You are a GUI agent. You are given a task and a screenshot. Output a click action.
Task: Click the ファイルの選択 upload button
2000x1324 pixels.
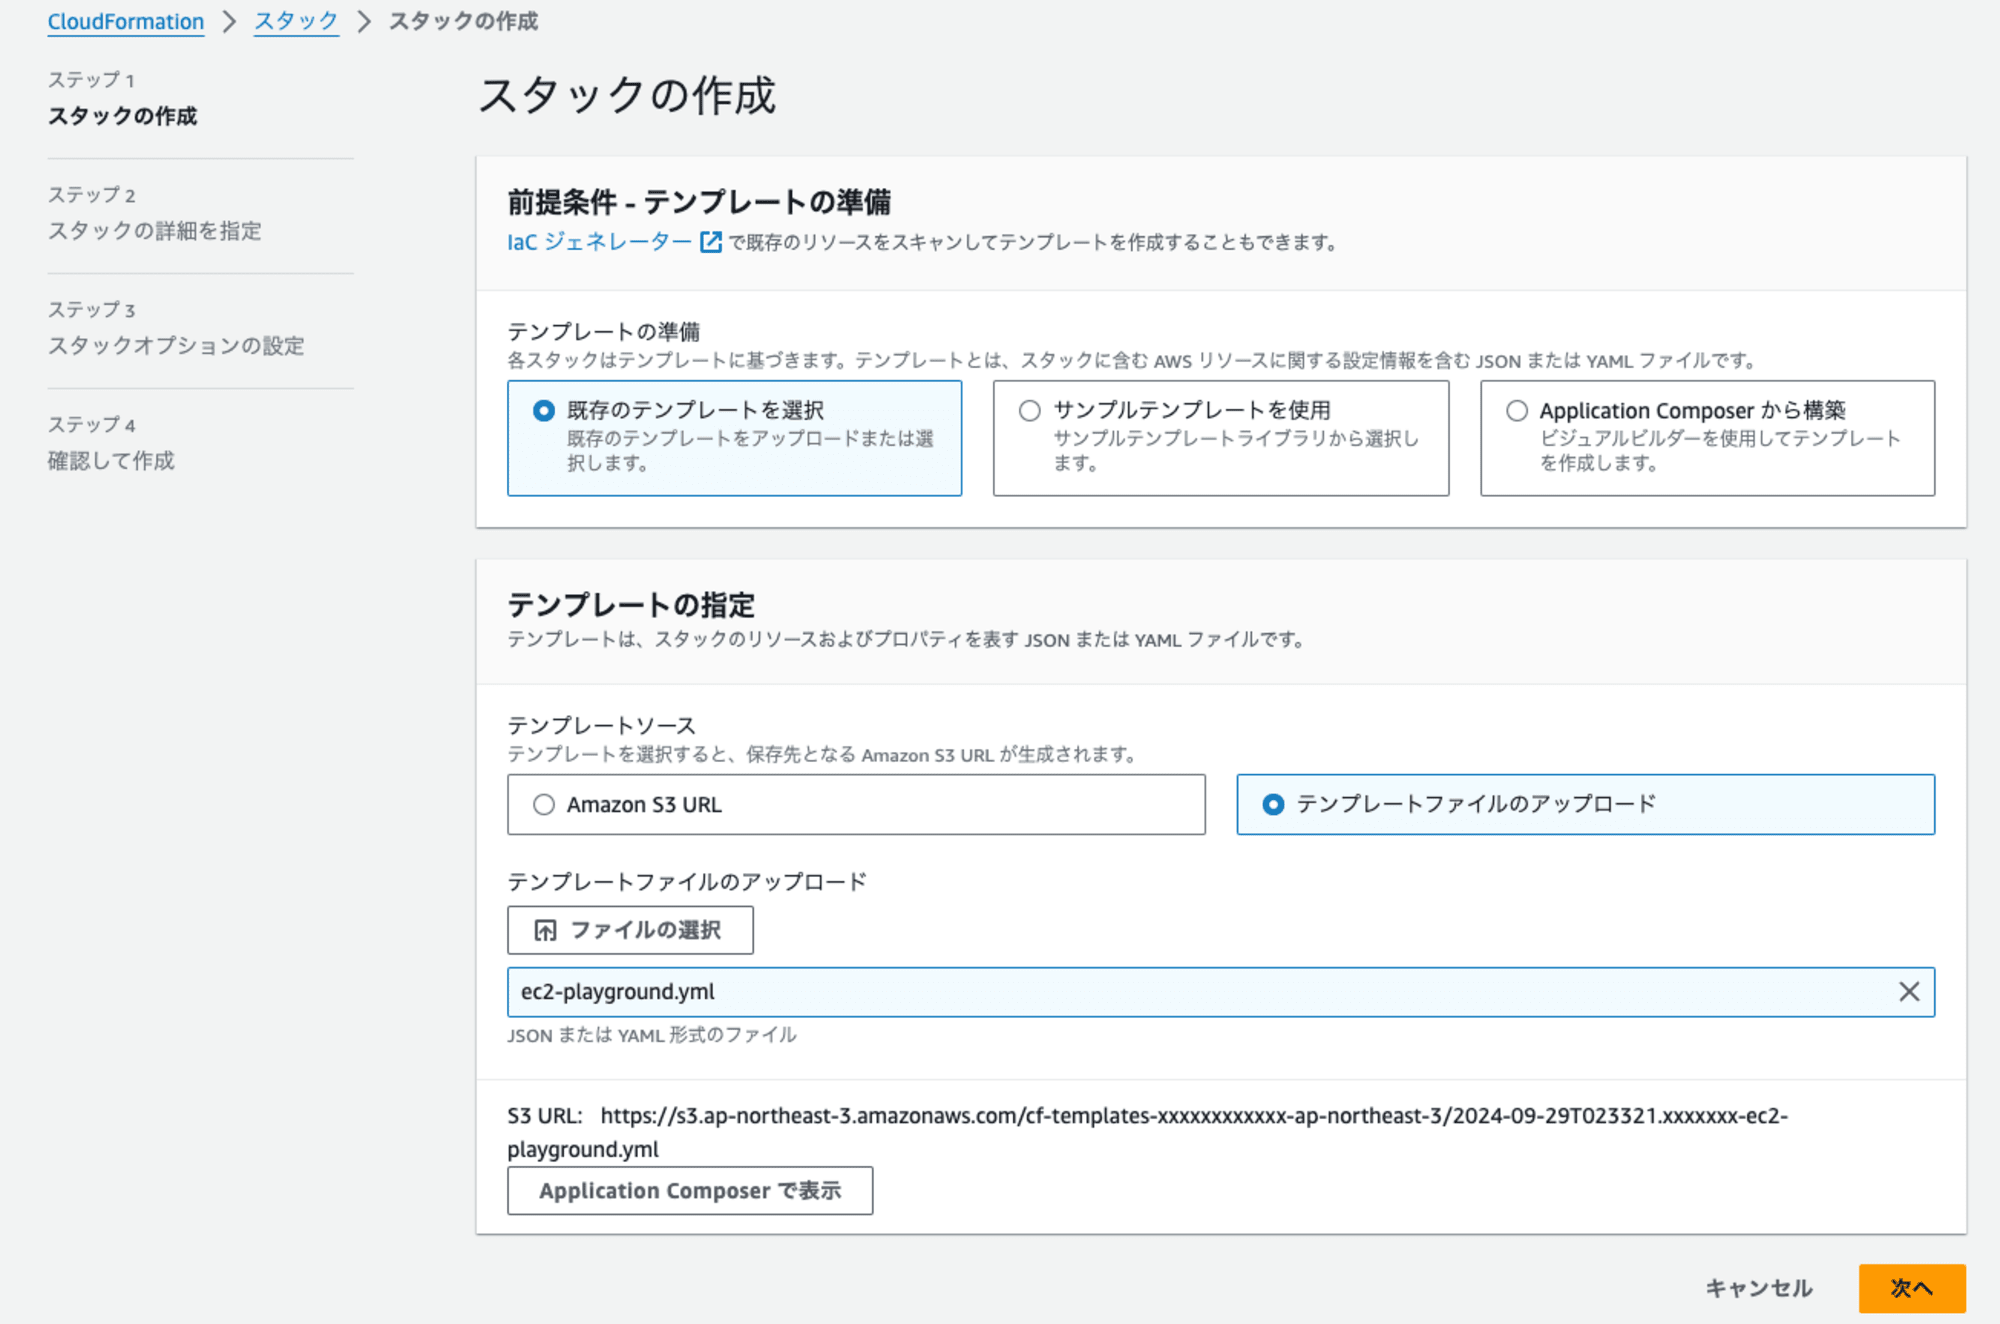coord(630,930)
